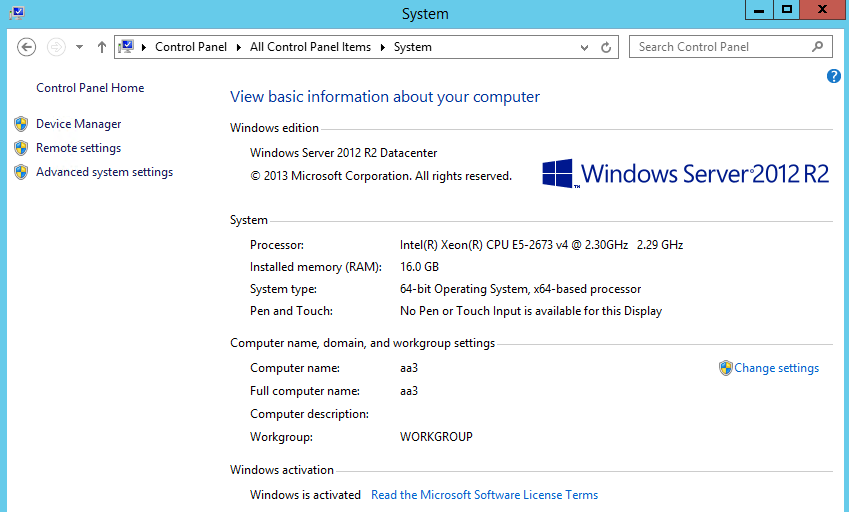Screen dimensions: 849x512
Task: Expand the arrow after Control Panel breadcrumb
Action: click(238, 47)
